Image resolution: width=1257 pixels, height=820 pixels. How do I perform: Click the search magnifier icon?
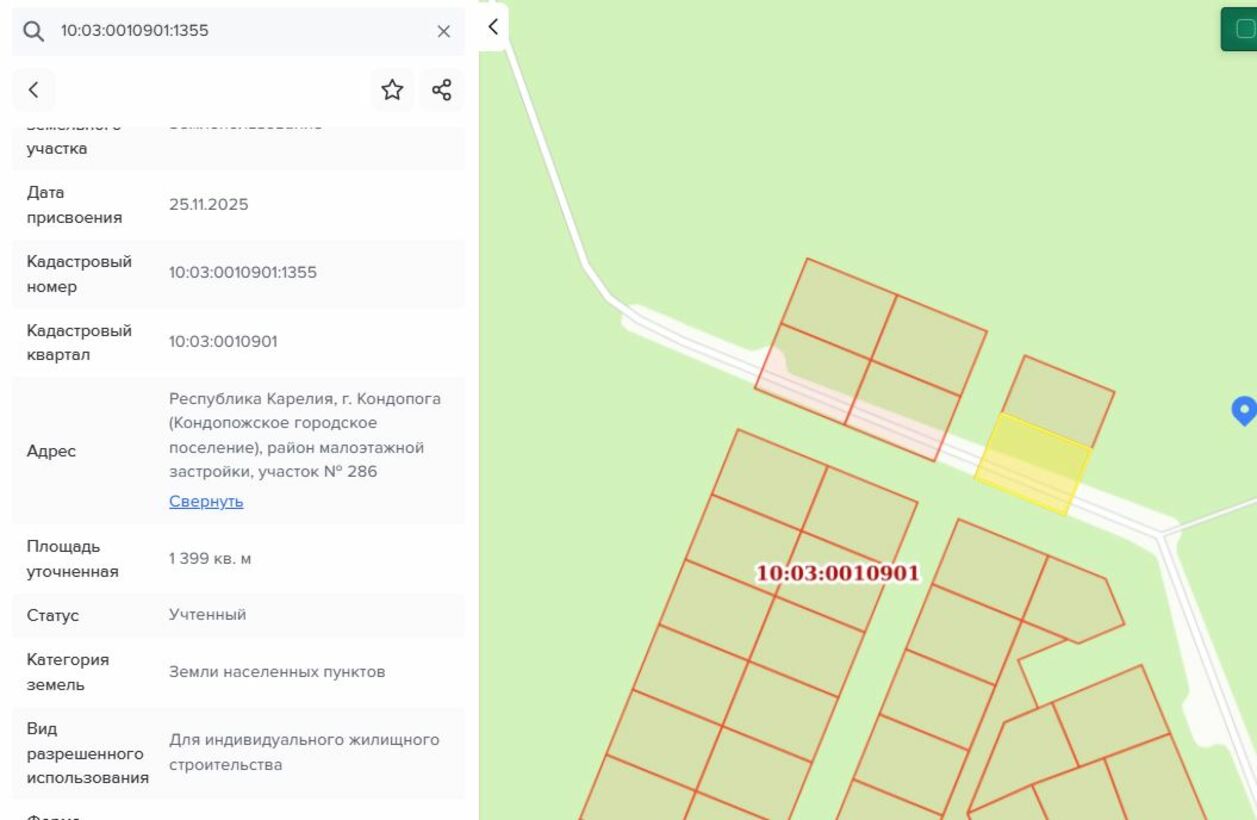point(34,31)
